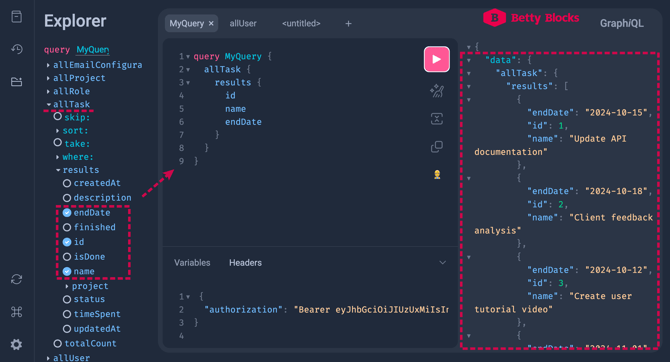The height and width of the screenshot is (362, 670).
Task: Re-fetch the GraphQL schema
Action: (17, 279)
